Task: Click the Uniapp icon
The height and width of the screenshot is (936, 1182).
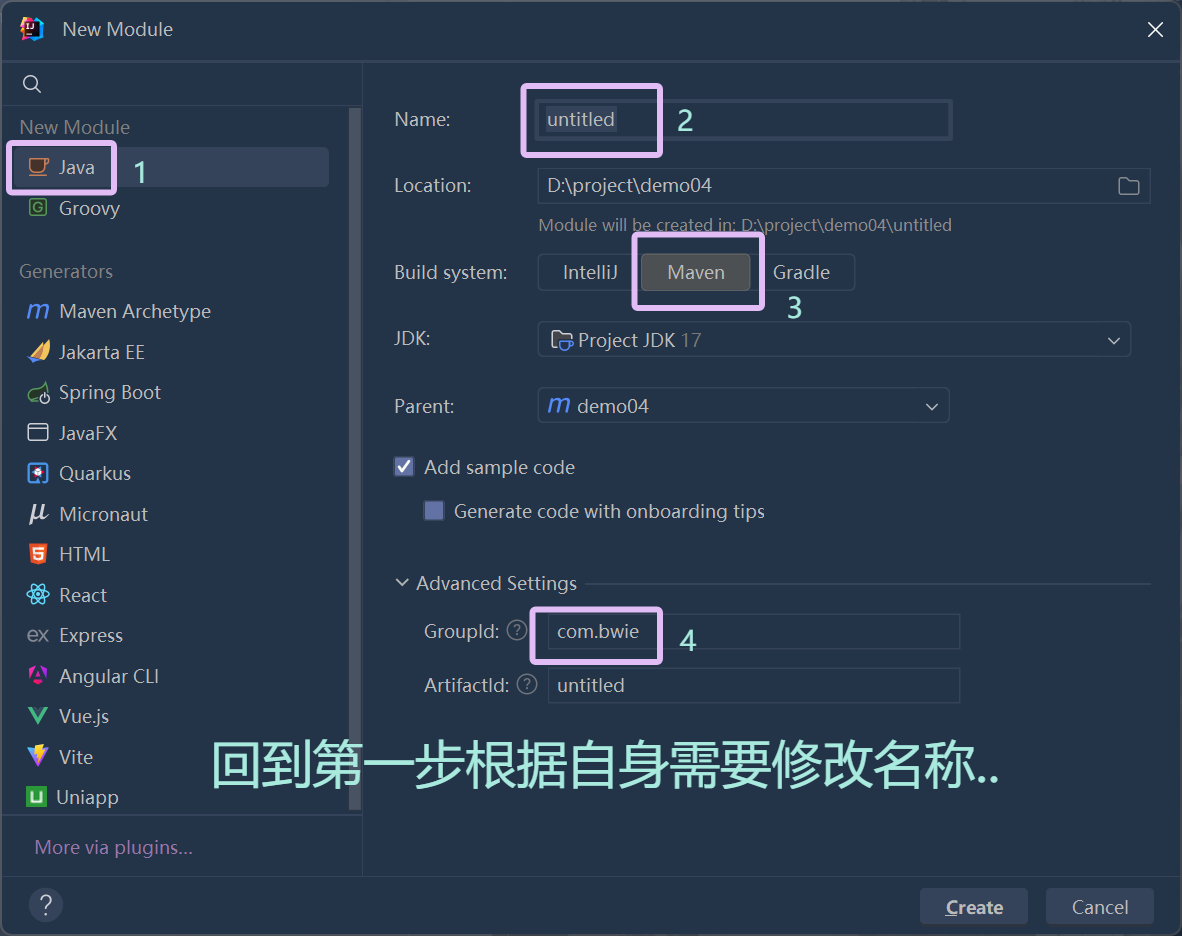Action: click(36, 797)
